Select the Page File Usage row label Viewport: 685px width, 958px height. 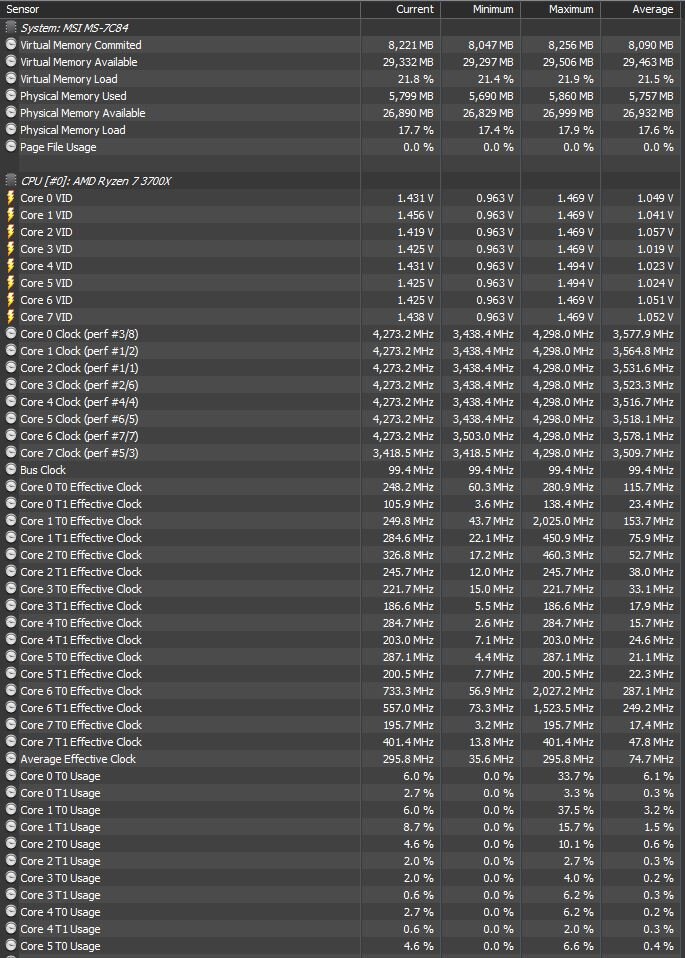tap(58, 147)
